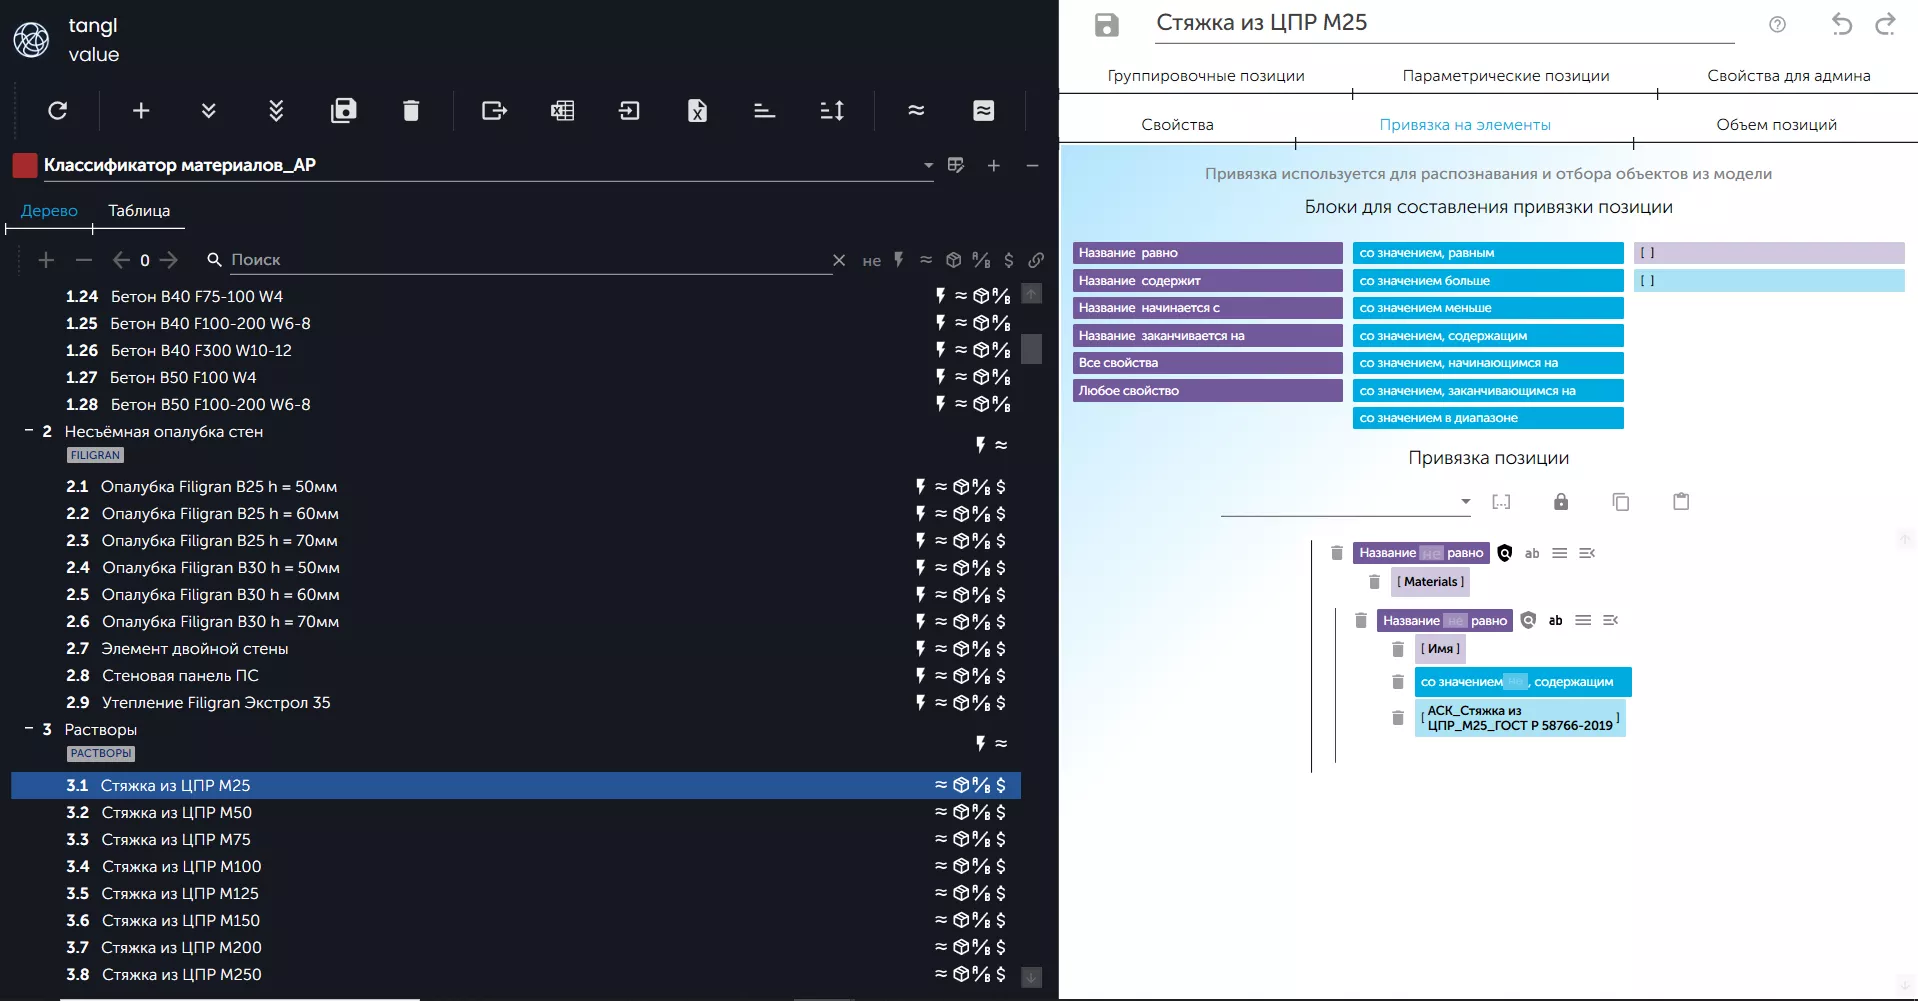Click the clipboard paste icon for the binding
Image resolution: width=1918 pixels, height=1001 pixels.
point(1681,502)
